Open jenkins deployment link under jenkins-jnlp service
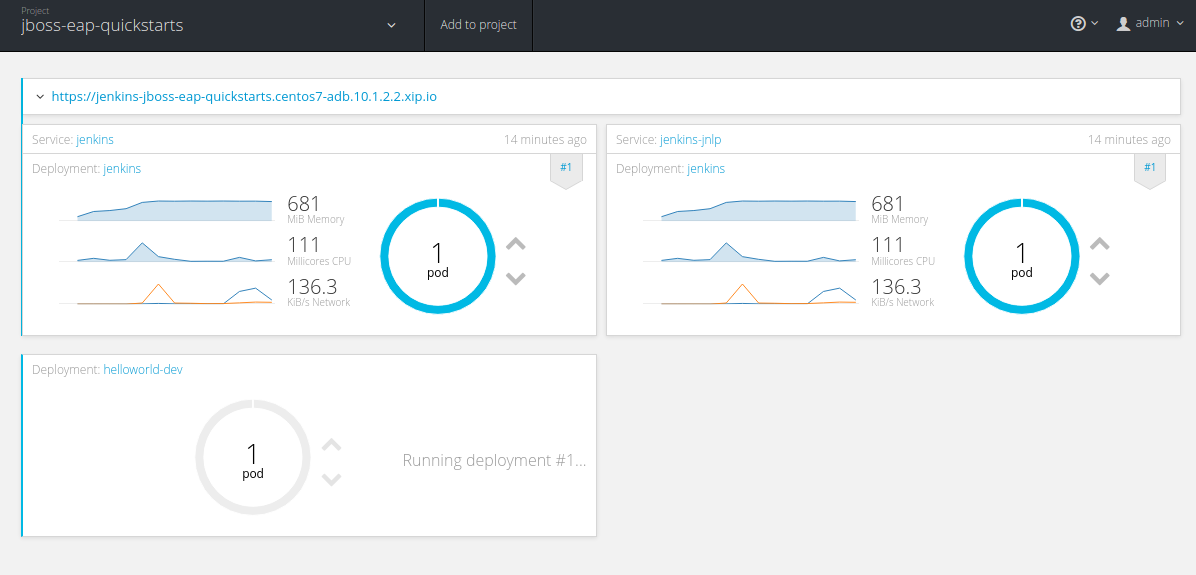Viewport: 1196px width, 575px height. coord(706,169)
